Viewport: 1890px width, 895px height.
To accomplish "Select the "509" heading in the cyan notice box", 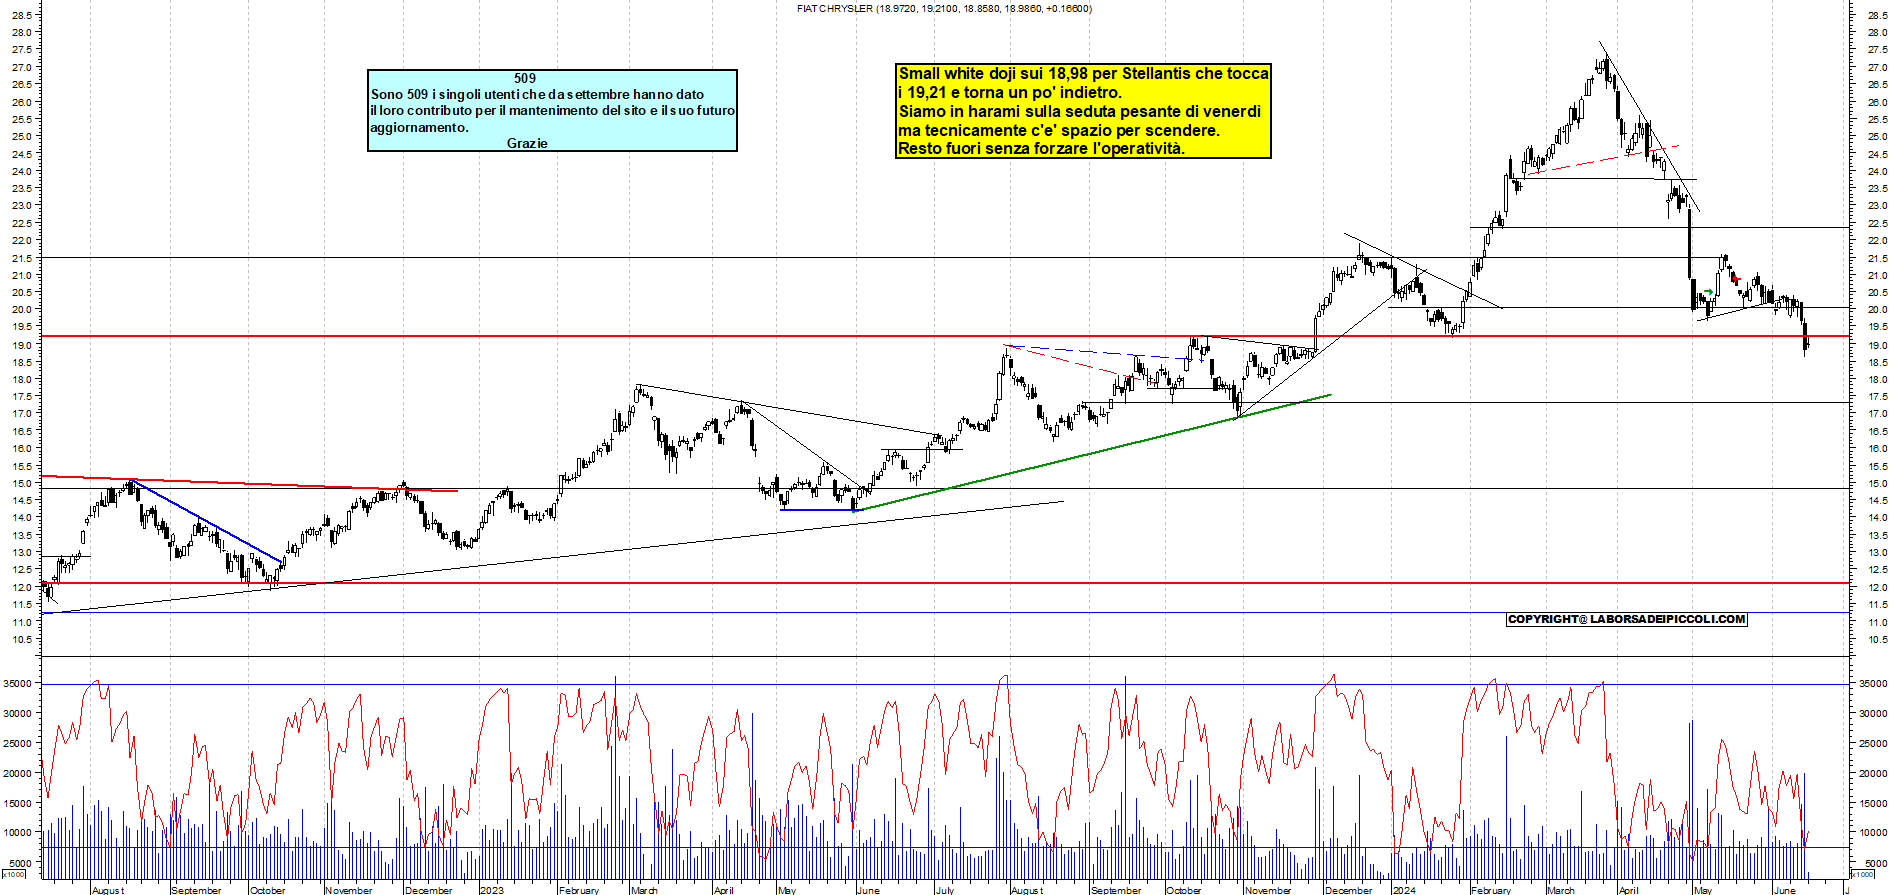I will pyautogui.click(x=525, y=78).
